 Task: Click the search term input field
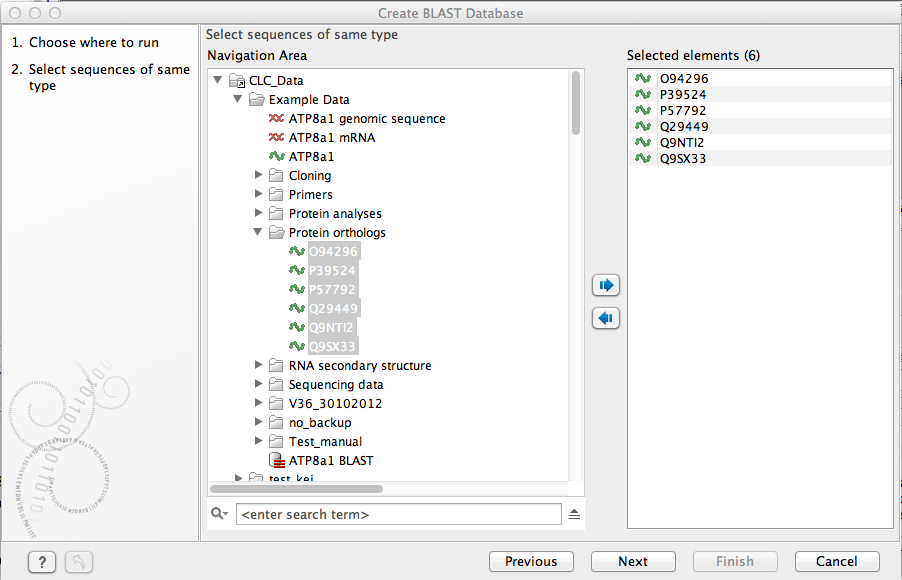pyautogui.click(x=398, y=514)
